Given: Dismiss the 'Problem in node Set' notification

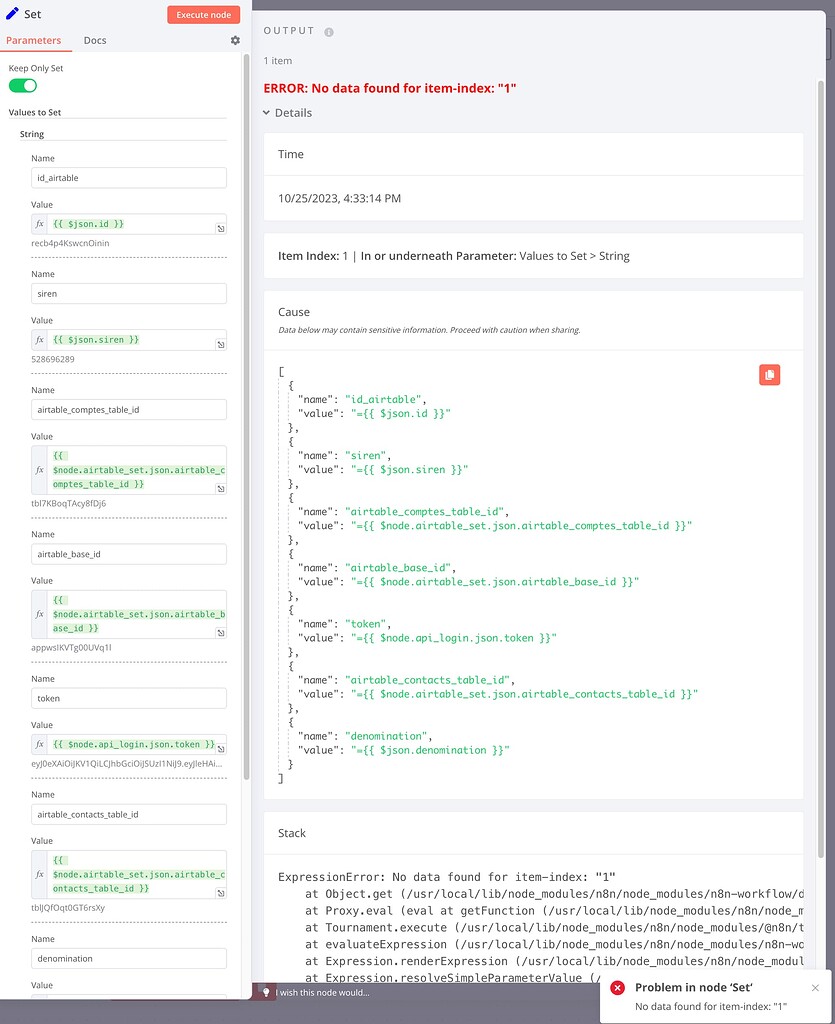Looking at the screenshot, I should click(x=815, y=988).
